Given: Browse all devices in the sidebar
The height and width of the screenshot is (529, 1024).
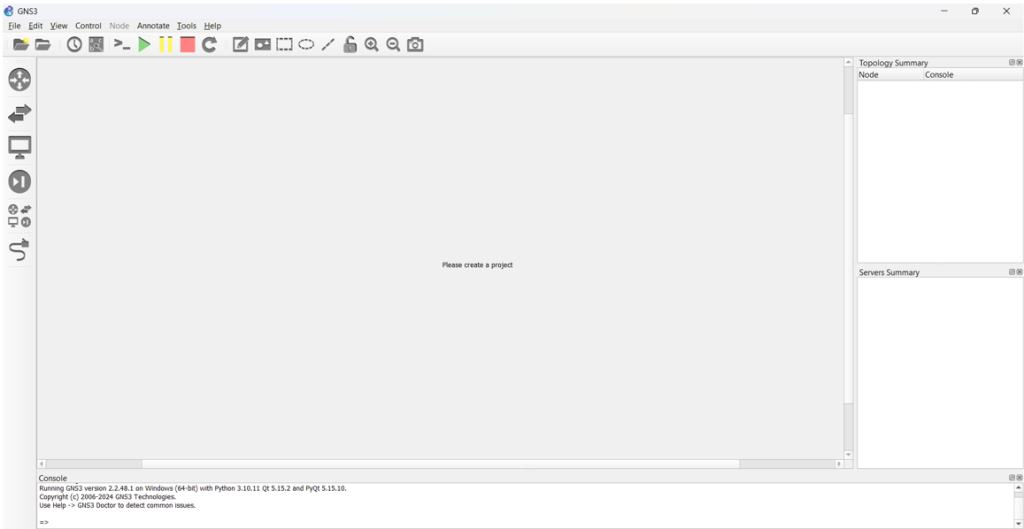Looking at the screenshot, I should (x=19, y=215).
